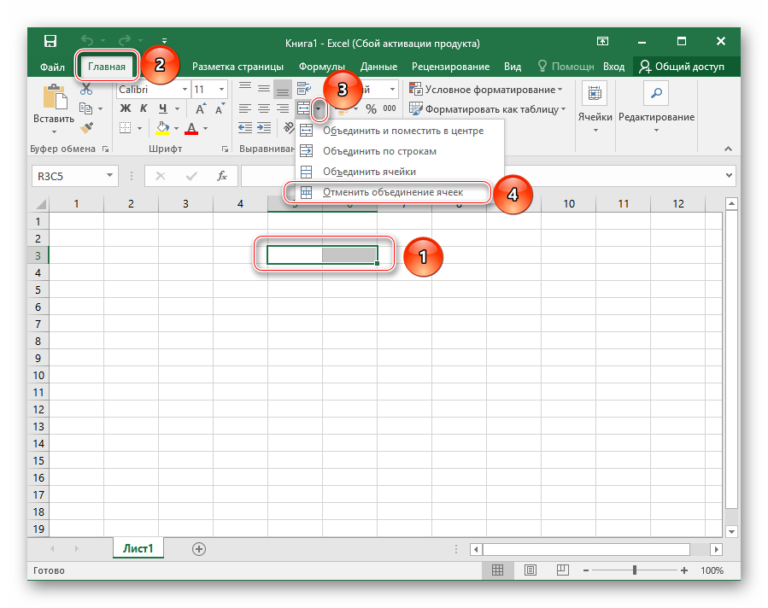Switch to the Рецензирование tab
Viewport: 768px width, 608px height.
click(x=451, y=67)
